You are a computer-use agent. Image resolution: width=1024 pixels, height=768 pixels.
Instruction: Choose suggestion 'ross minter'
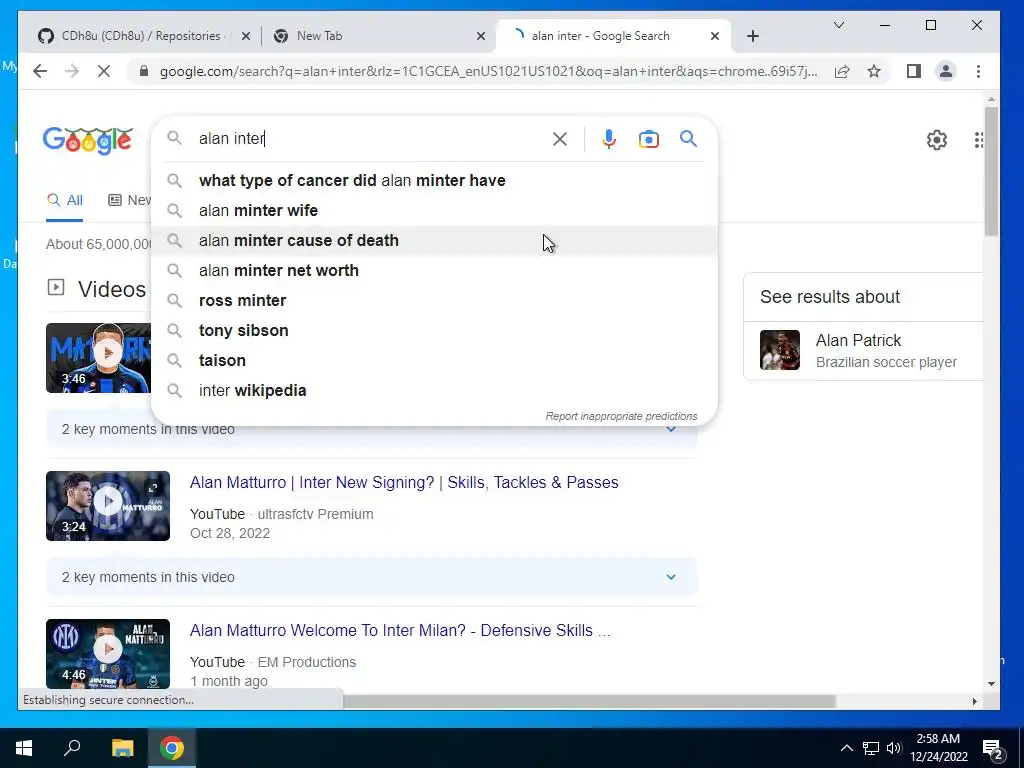(x=434, y=300)
